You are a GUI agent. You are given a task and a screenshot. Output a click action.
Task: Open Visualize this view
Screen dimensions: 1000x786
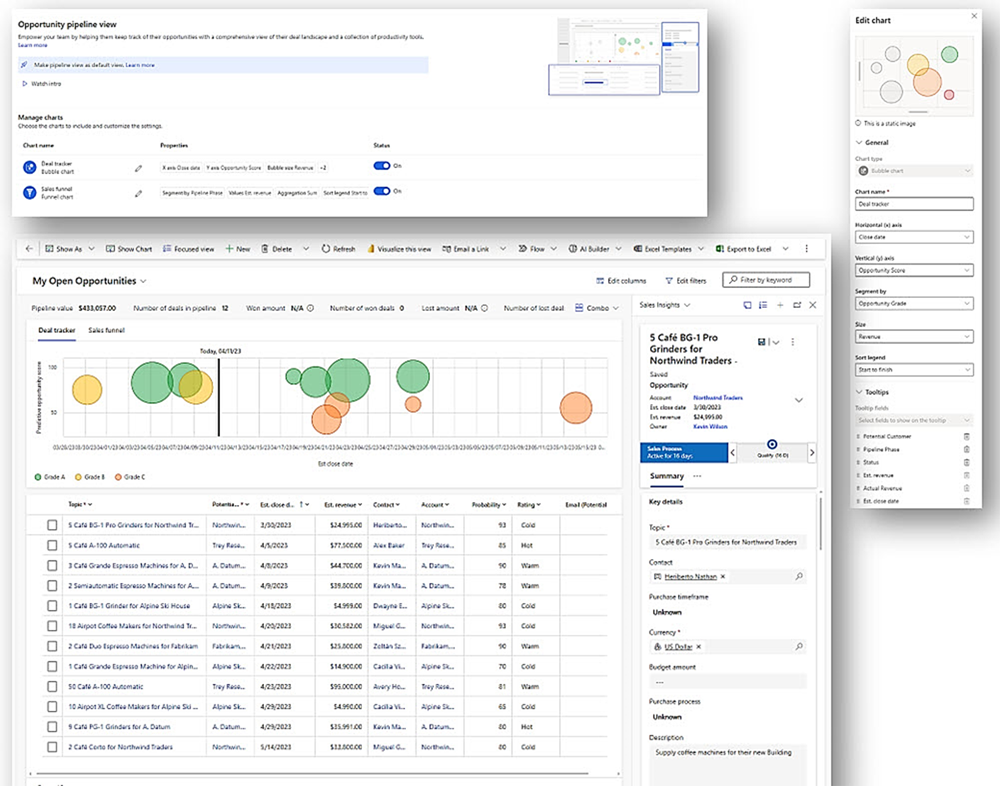[x=399, y=249]
